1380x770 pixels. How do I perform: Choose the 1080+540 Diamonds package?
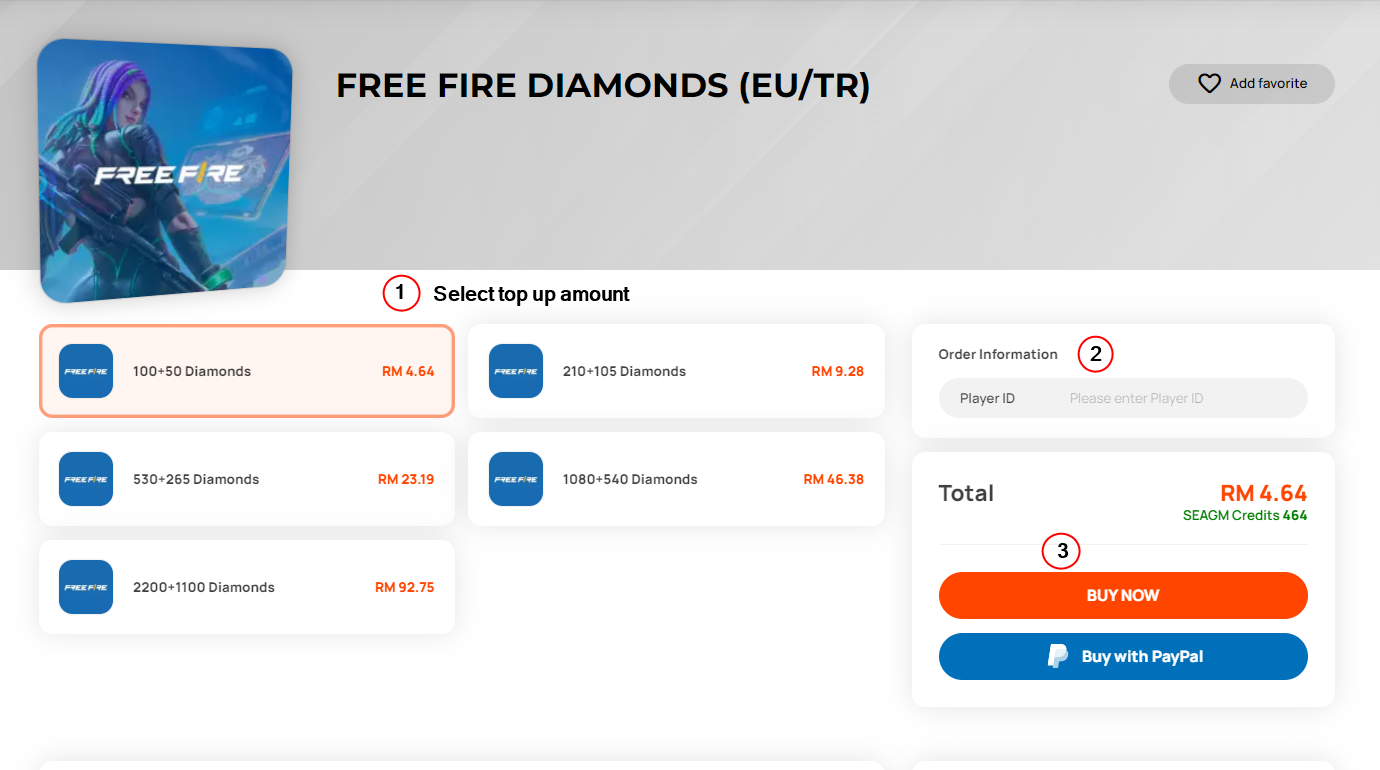pos(676,479)
